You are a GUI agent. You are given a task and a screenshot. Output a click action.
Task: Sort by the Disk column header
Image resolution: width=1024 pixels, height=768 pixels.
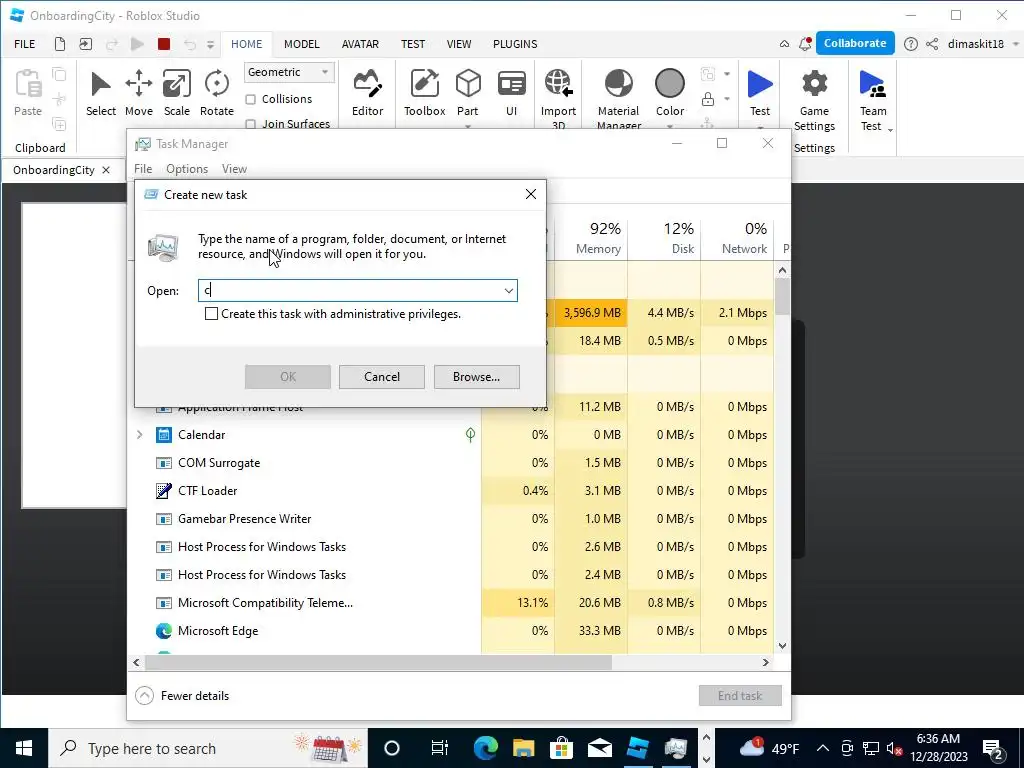point(664,238)
